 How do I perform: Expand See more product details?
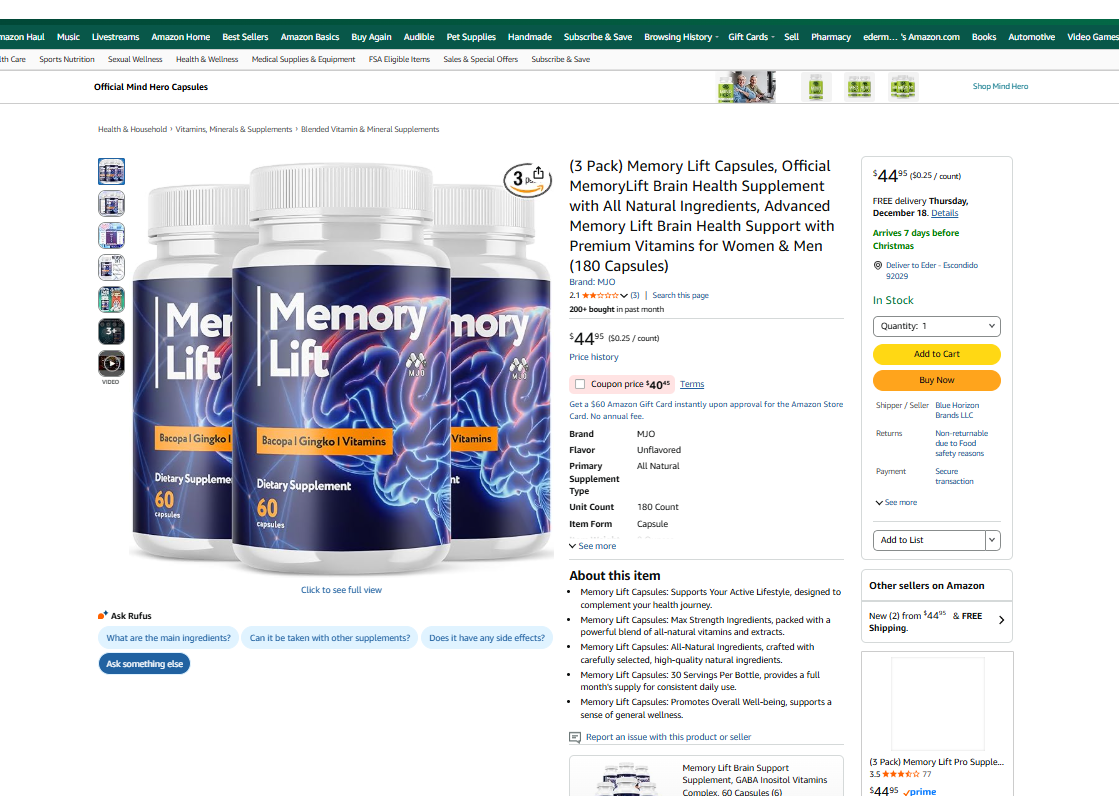coord(592,546)
